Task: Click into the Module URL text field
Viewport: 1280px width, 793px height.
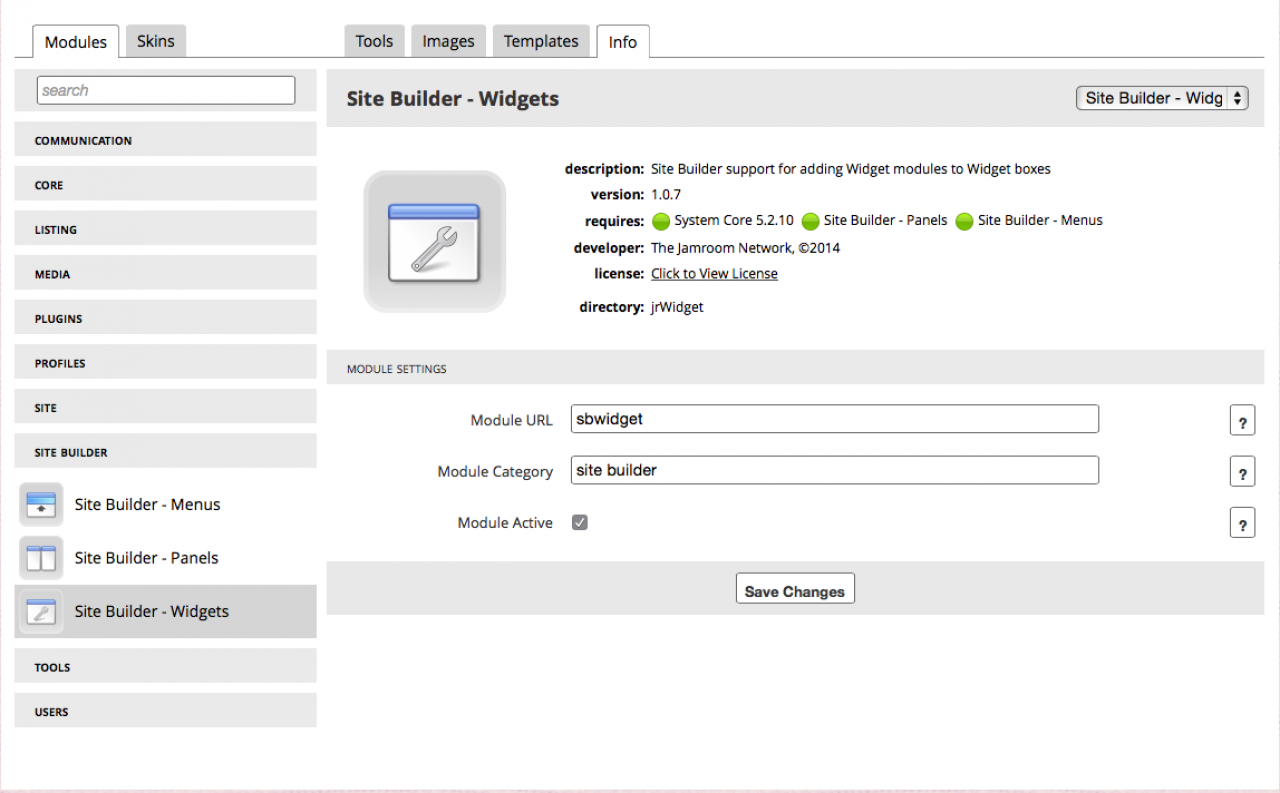Action: (834, 419)
